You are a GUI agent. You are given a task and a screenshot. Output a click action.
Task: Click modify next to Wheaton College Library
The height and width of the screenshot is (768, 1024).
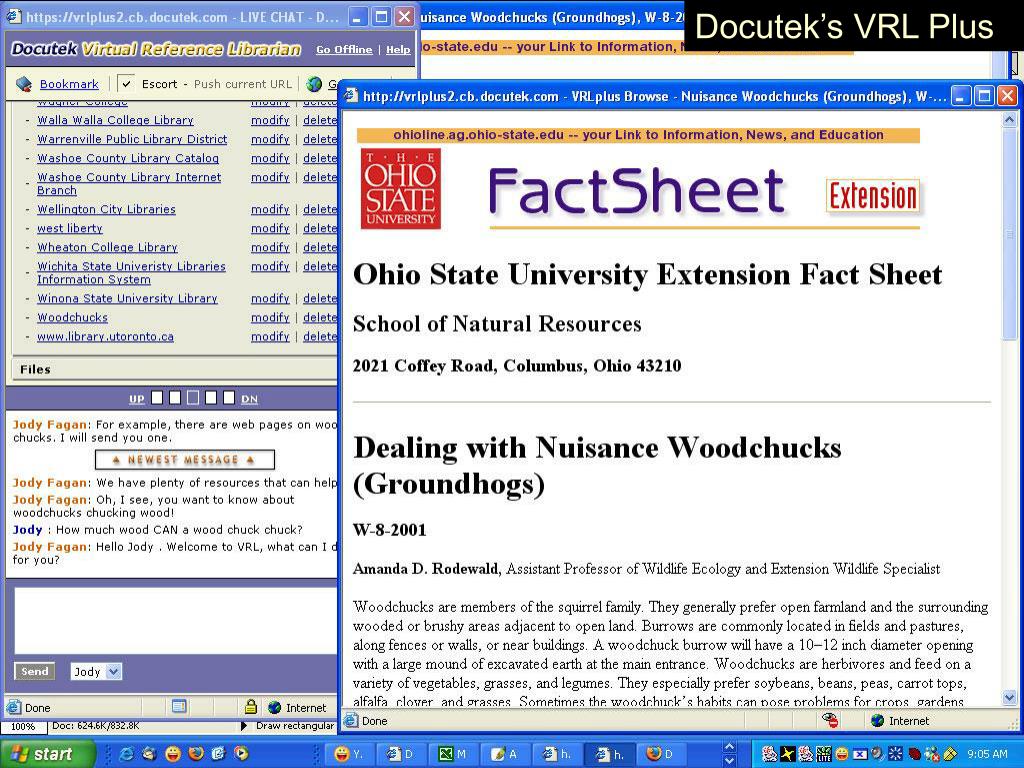tap(270, 248)
